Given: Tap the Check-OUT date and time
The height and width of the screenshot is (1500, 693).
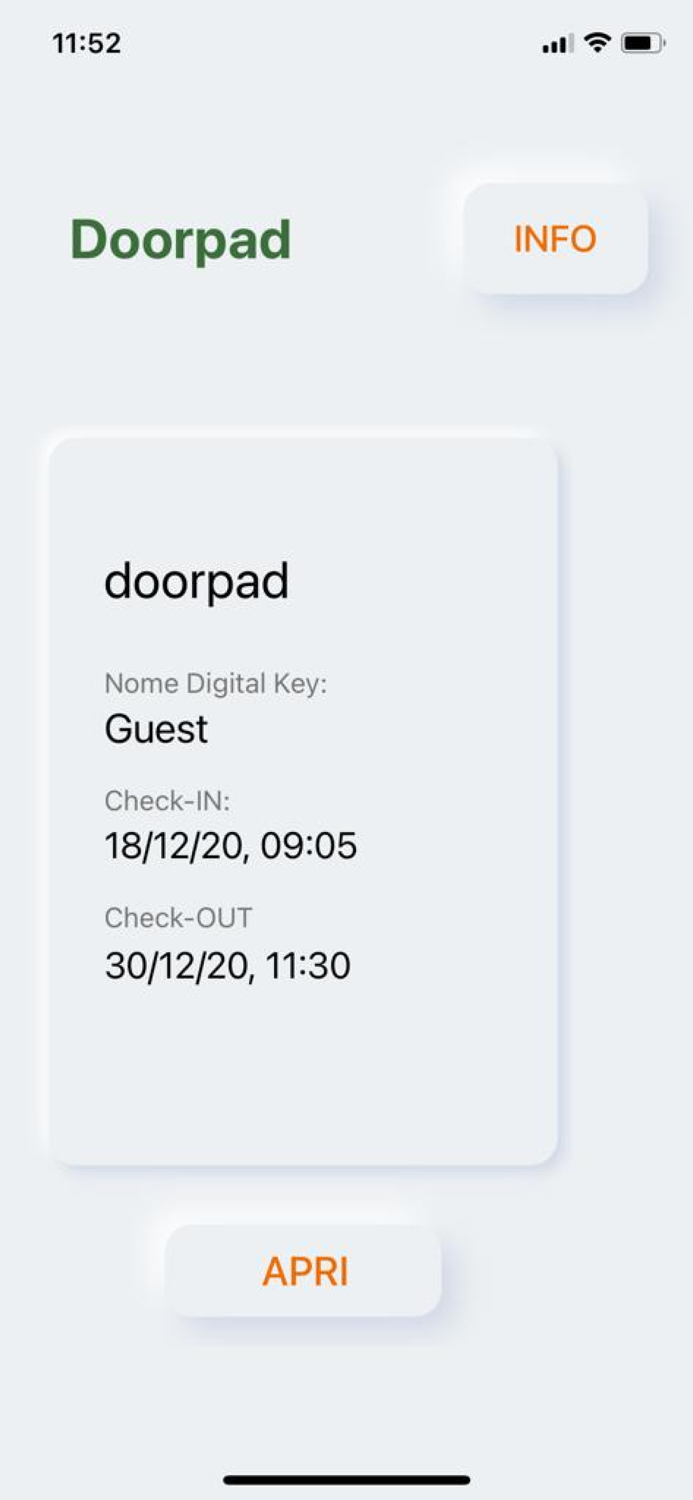Looking at the screenshot, I should pyautogui.click(x=228, y=965).
